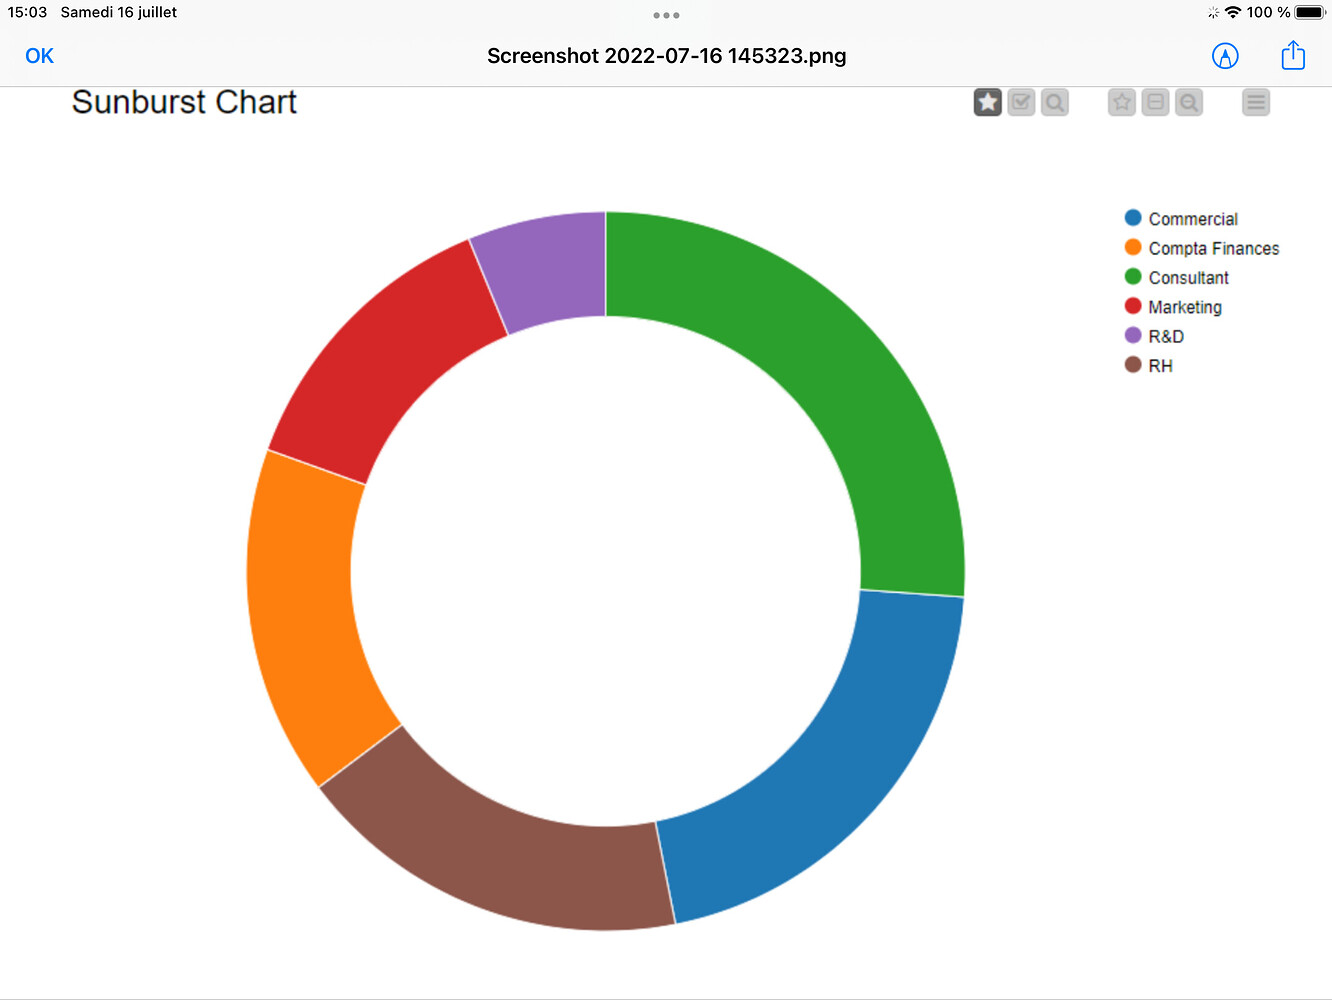The width and height of the screenshot is (1332, 1000).
Task: Toggle Compta Finances legend entry
Action: pos(1213,248)
